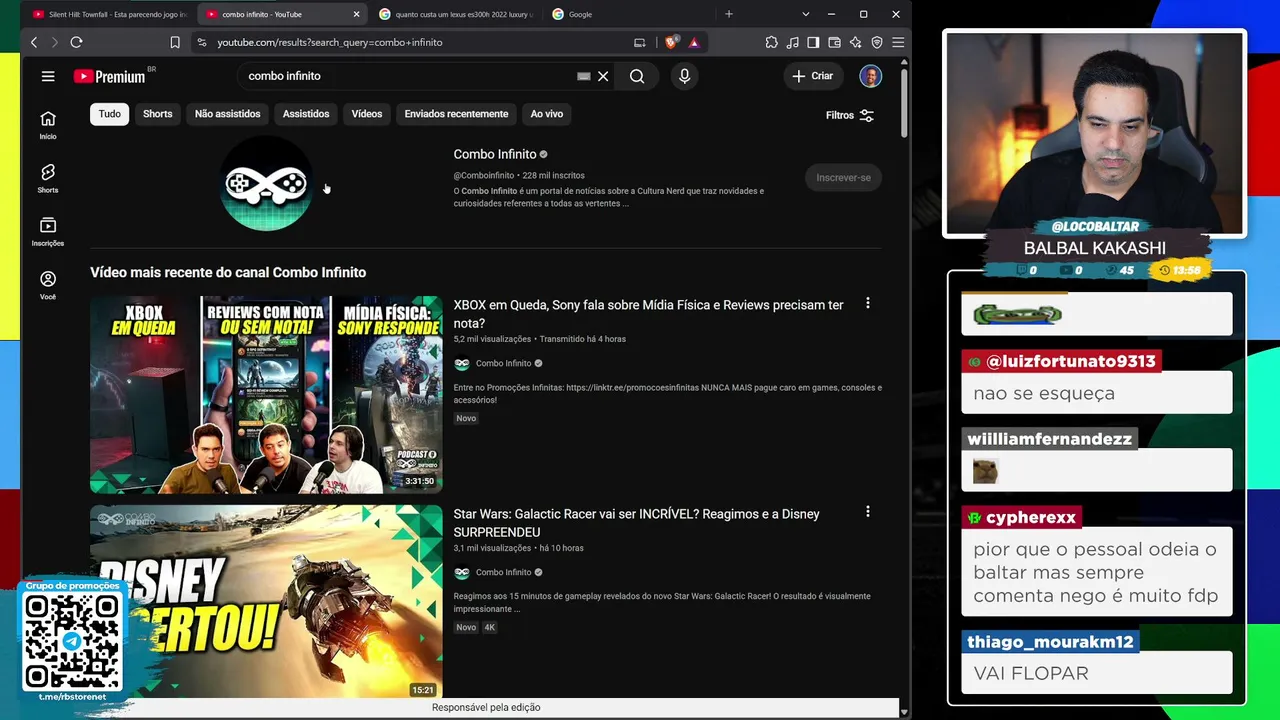Focus the YouTube search input field
This screenshot has width=1280, height=720.
click(408, 76)
